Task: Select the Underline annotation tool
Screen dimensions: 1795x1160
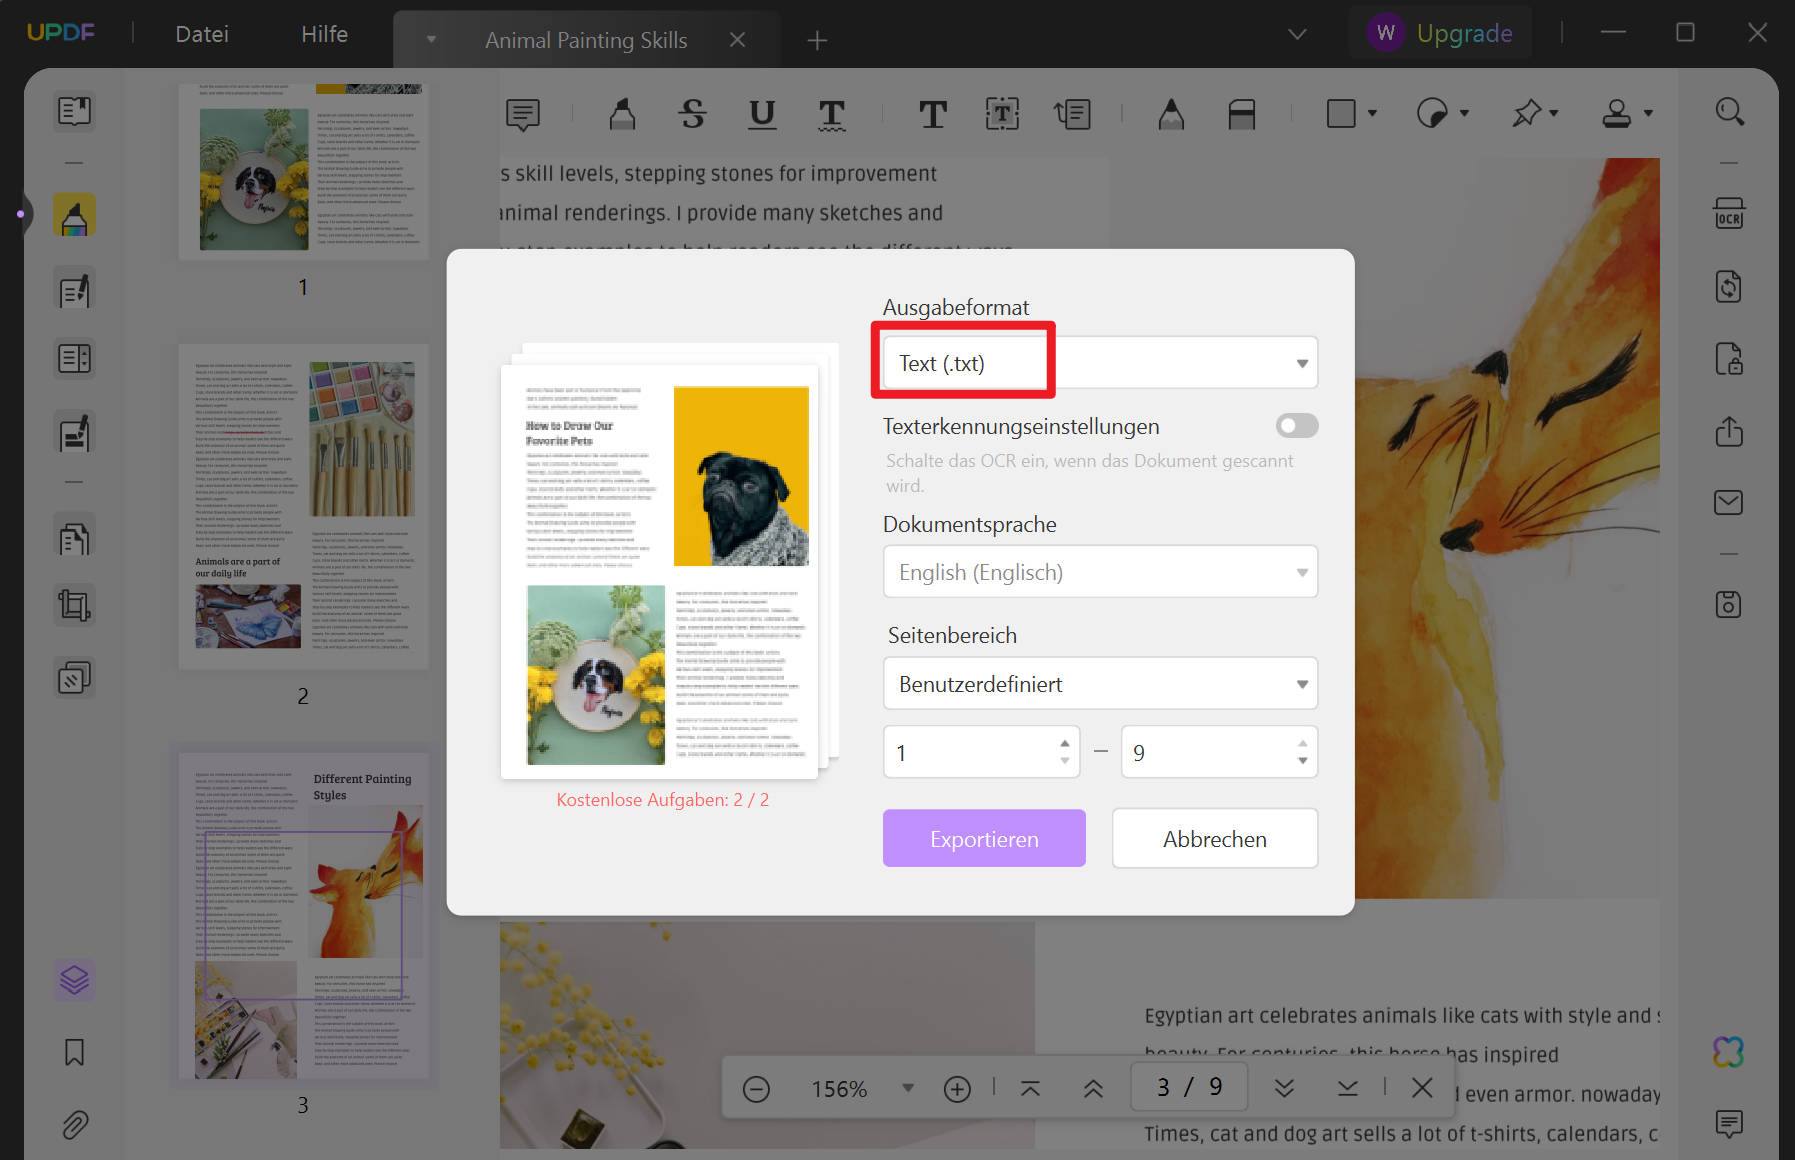Action: [x=761, y=114]
